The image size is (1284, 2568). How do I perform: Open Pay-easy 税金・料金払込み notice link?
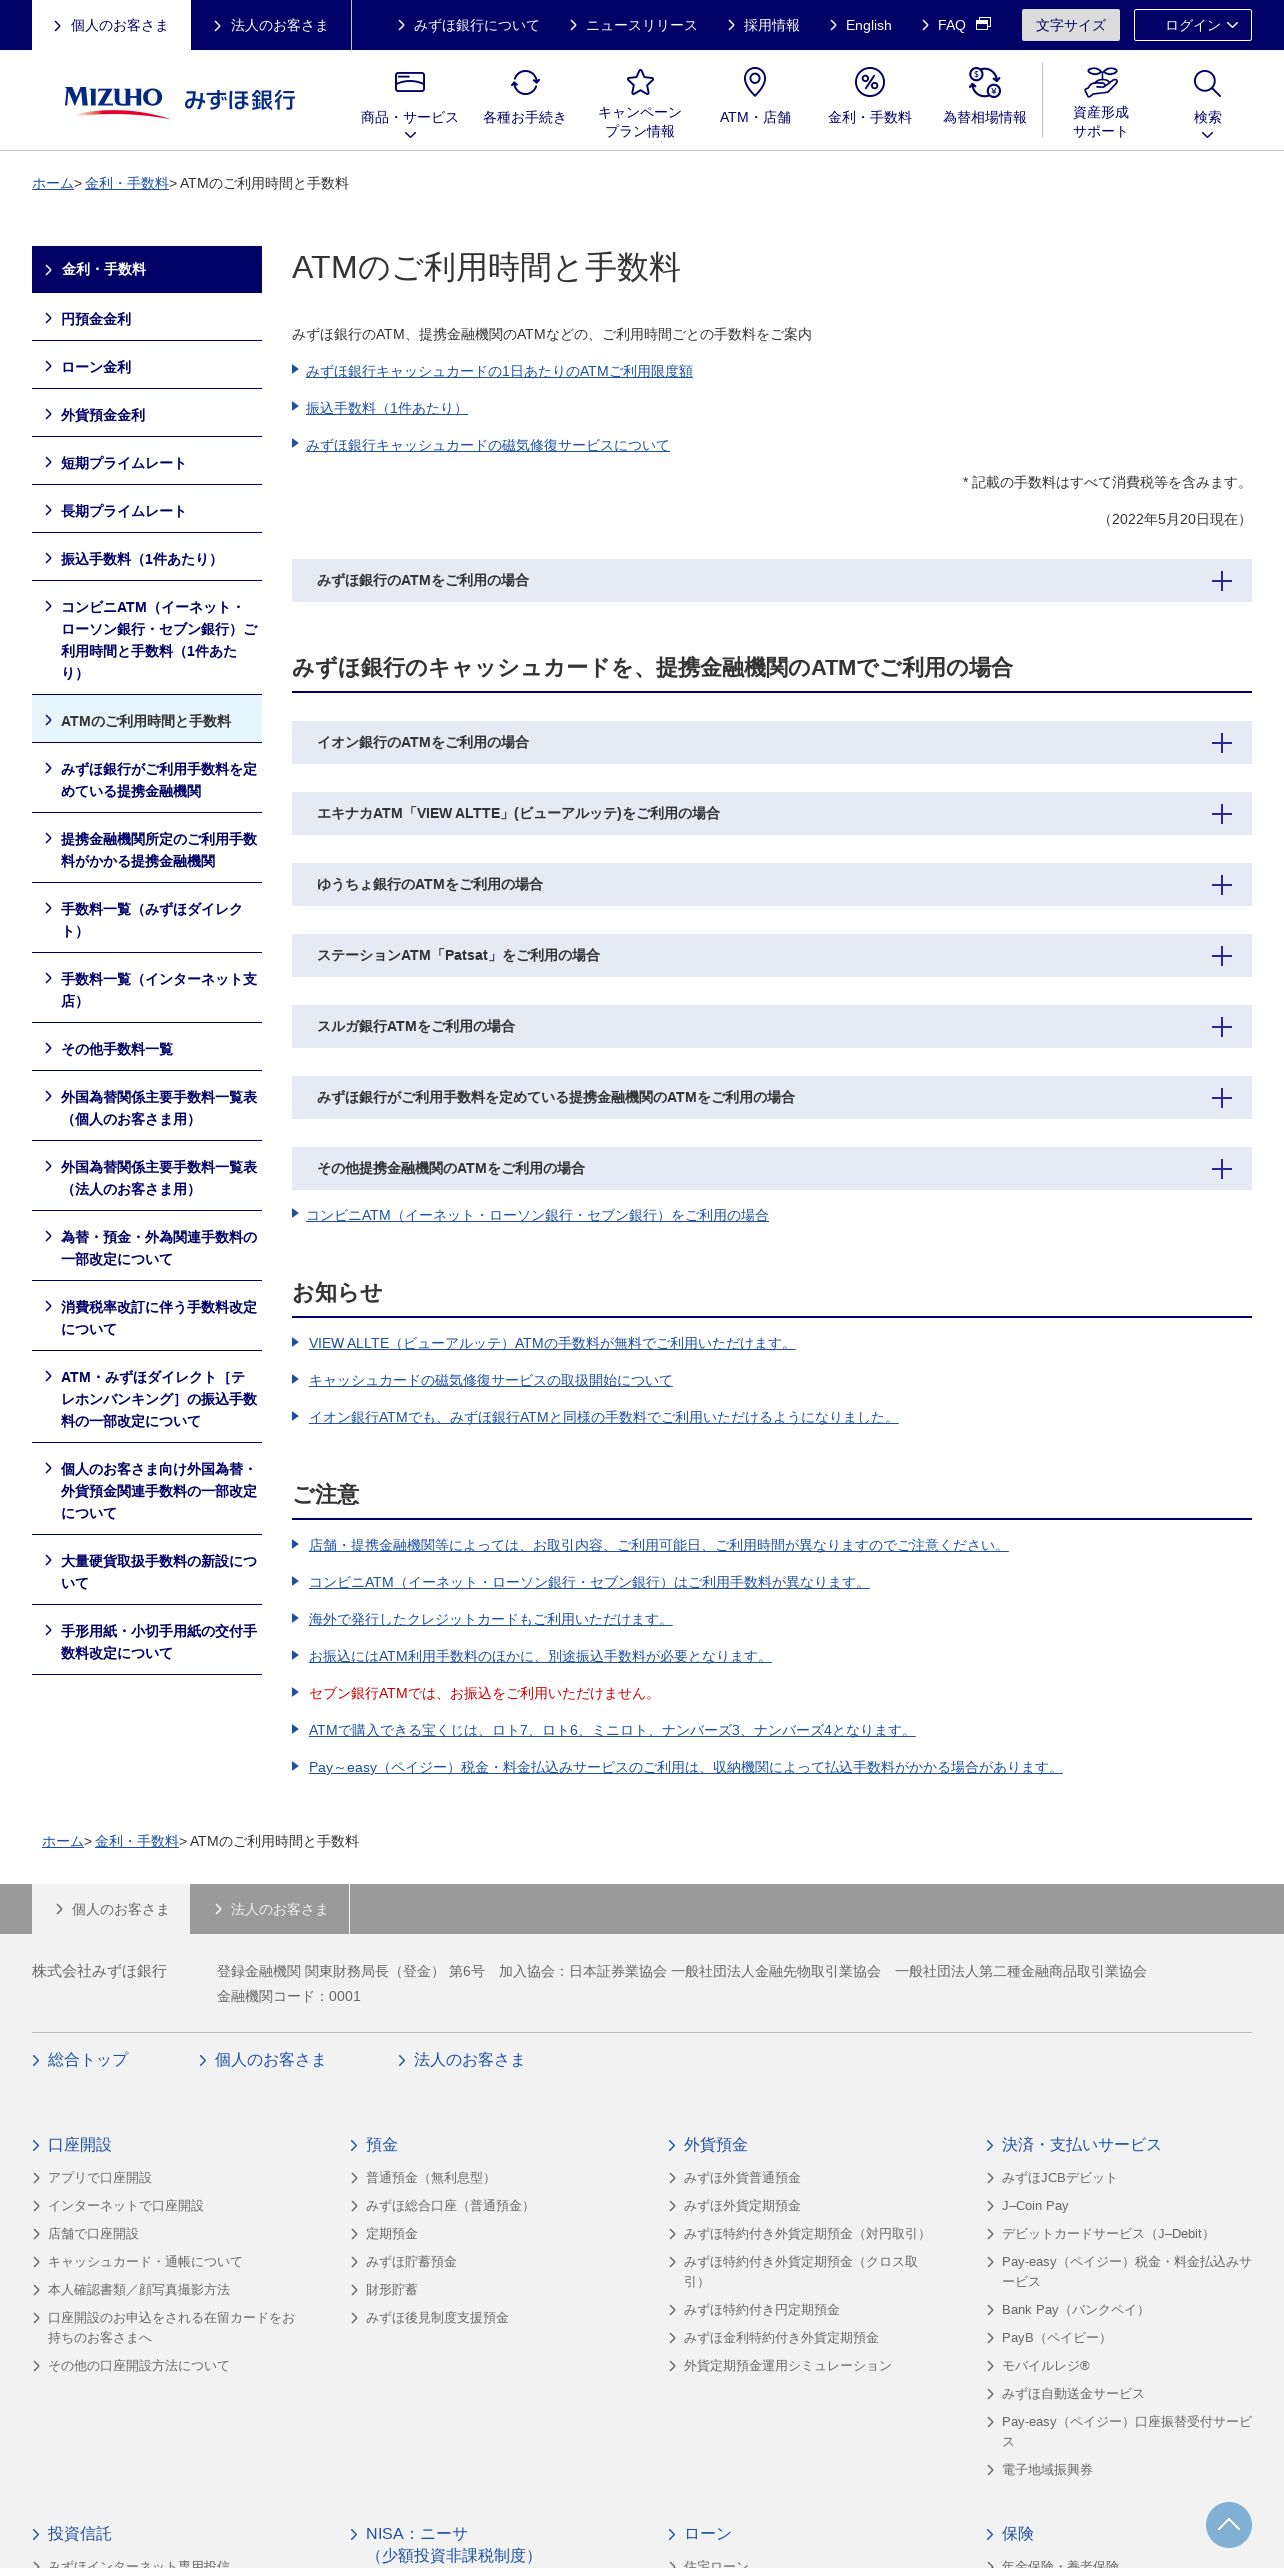pyautogui.click(x=685, y=1767)
